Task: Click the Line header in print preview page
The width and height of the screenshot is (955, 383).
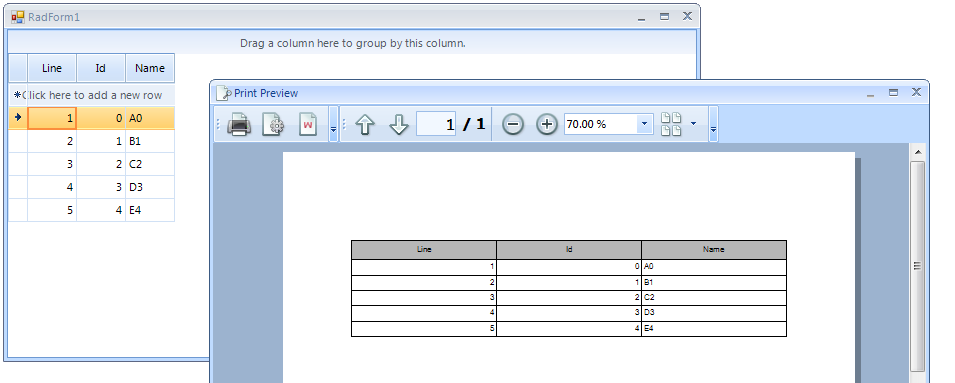Action: (424, 249)
